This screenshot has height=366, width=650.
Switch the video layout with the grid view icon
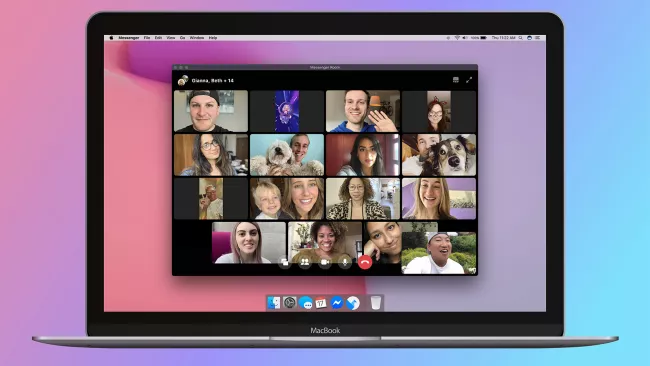tap(456, 80)
